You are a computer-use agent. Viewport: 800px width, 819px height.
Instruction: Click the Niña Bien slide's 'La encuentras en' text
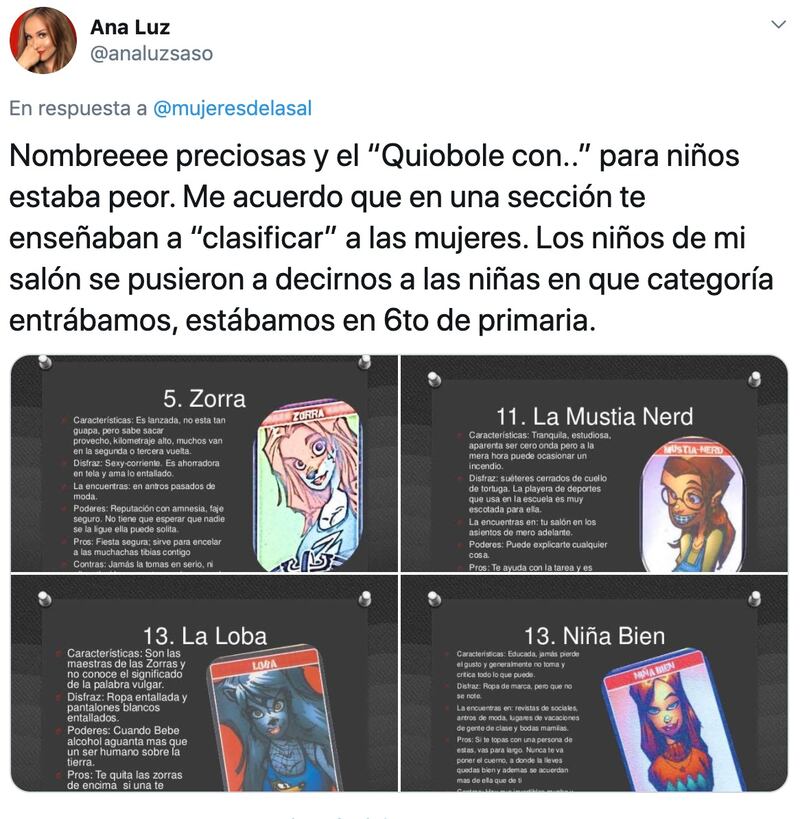coord(517,718)
